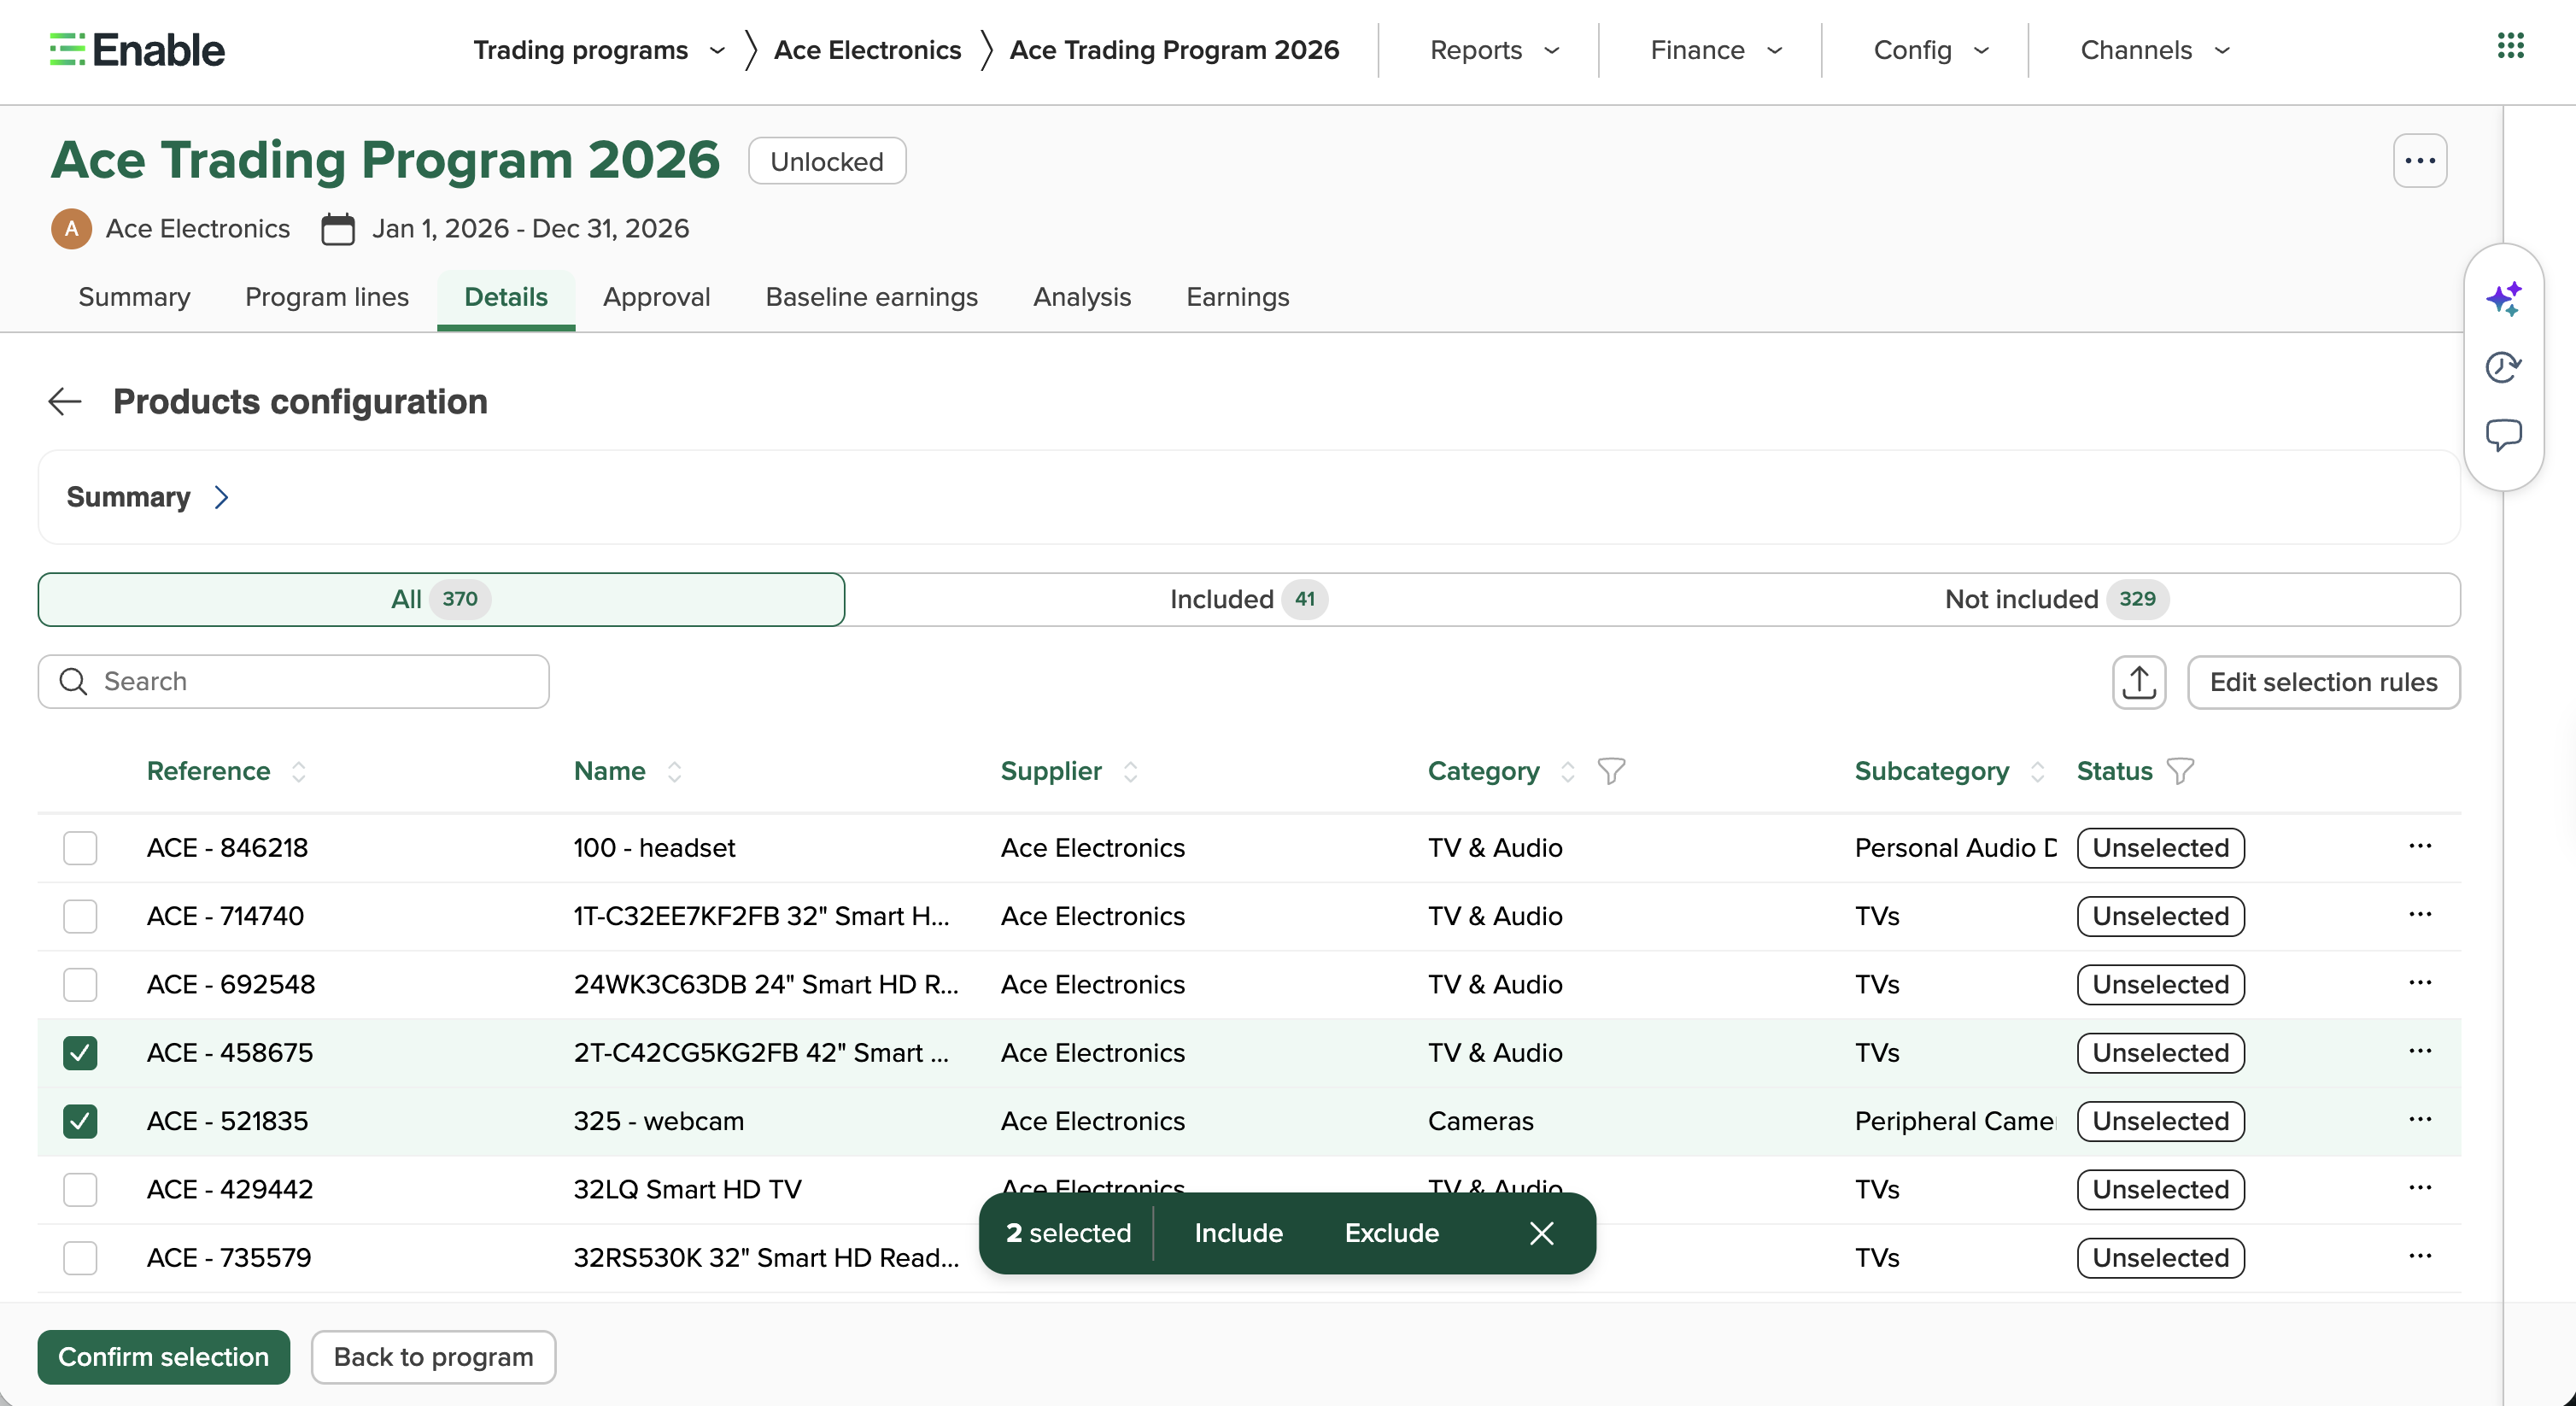Viewport: 2576px width, 1406px height.
Task: Click Confirm selection button
Action: click(x=164, y=1357)
